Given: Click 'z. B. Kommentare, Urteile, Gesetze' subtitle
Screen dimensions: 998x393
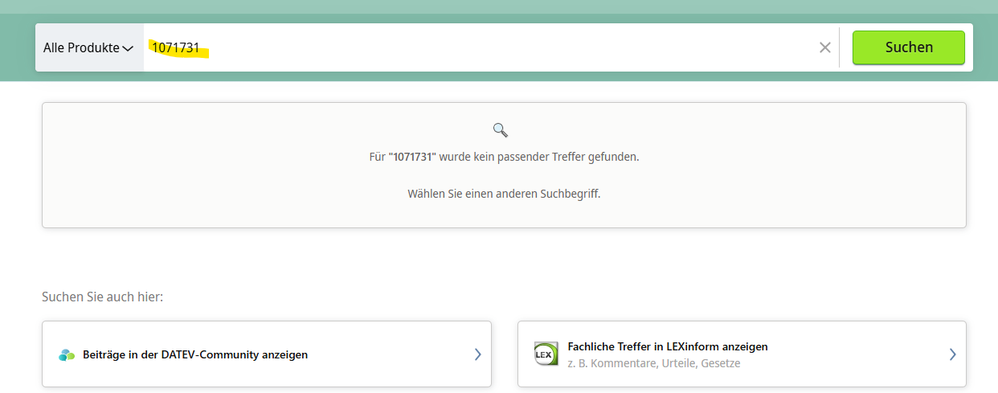Looking at the screenshot, I should point(654,364).
